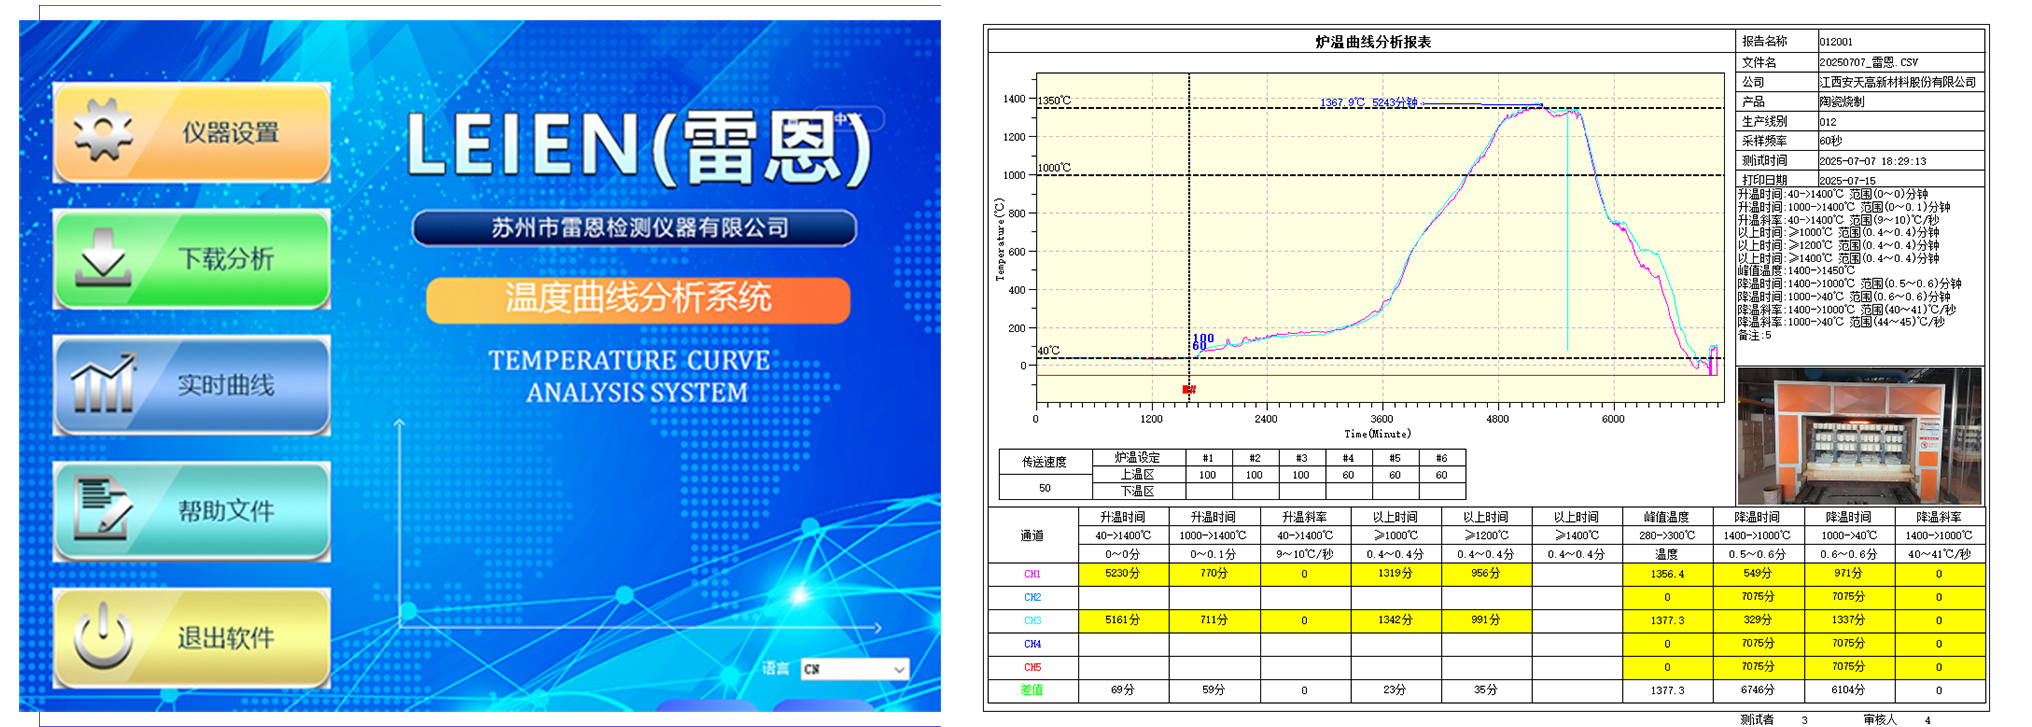Click the 审核人 label below the table
The height and width of the screenshot is (727, 2032).
(1879, 719)
